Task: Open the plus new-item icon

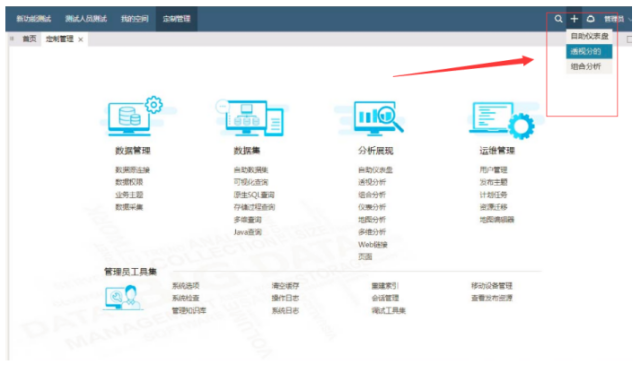Action: tap(574, 19)
